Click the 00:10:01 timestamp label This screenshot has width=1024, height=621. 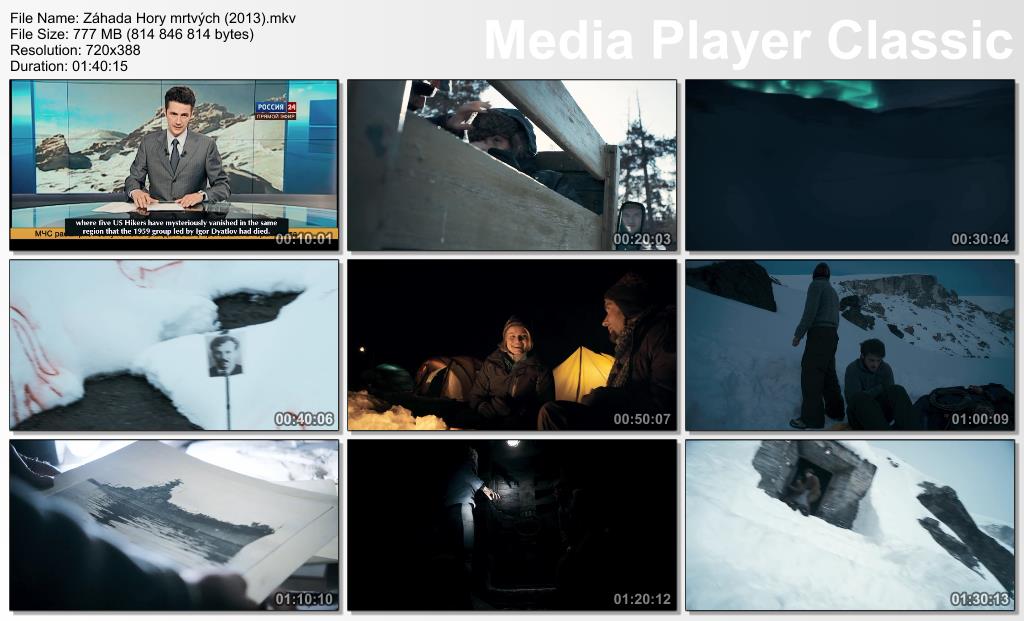pyautogui.click(x=304, y=239)
